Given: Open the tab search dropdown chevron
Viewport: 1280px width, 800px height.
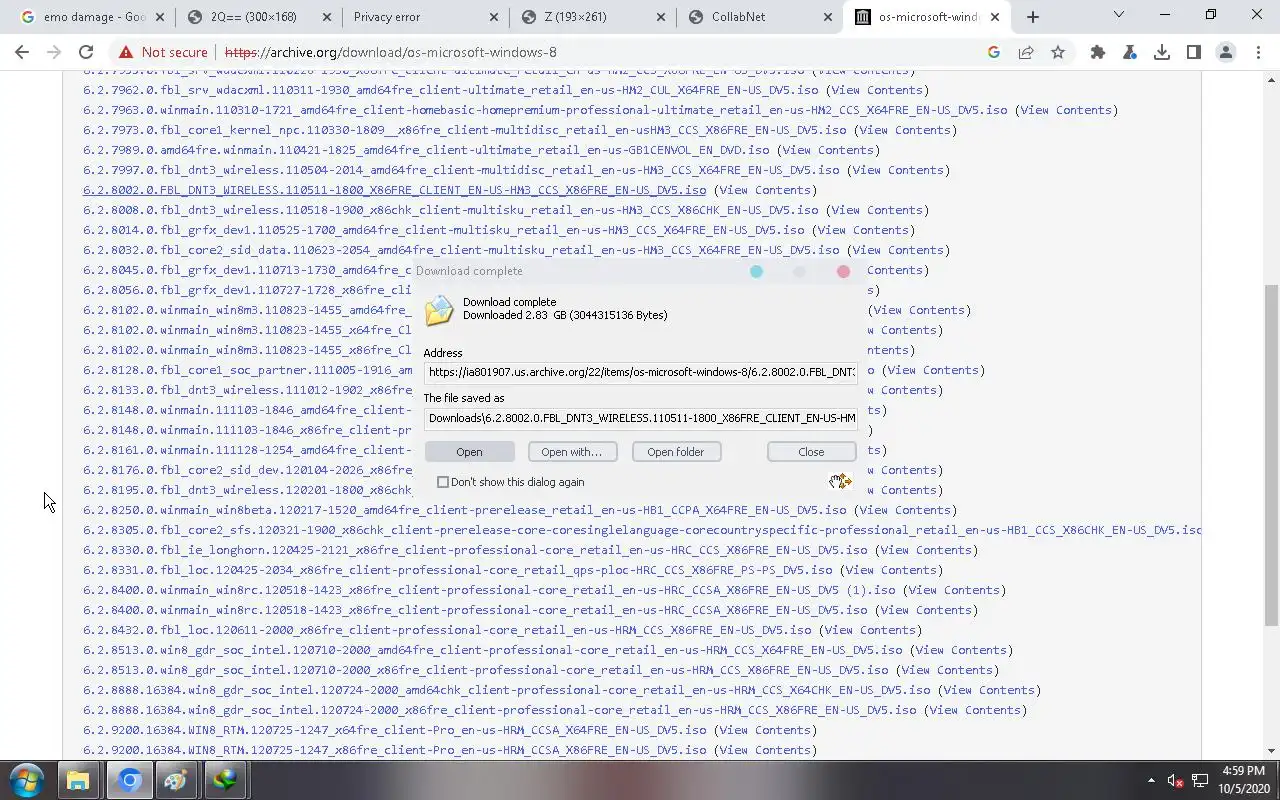Looking at the screenshot, I should [x=1118, y=15].
